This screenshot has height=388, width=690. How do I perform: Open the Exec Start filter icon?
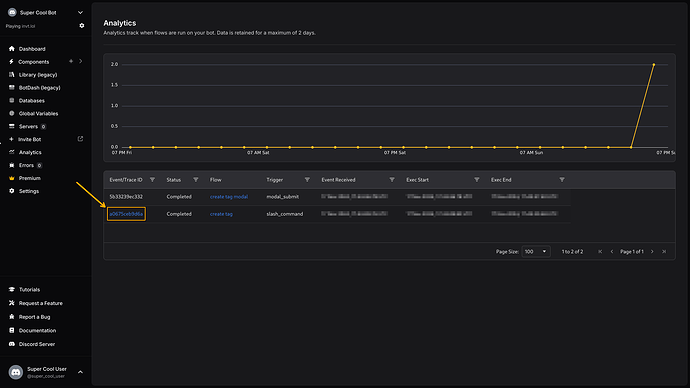(x=477, y=180)
